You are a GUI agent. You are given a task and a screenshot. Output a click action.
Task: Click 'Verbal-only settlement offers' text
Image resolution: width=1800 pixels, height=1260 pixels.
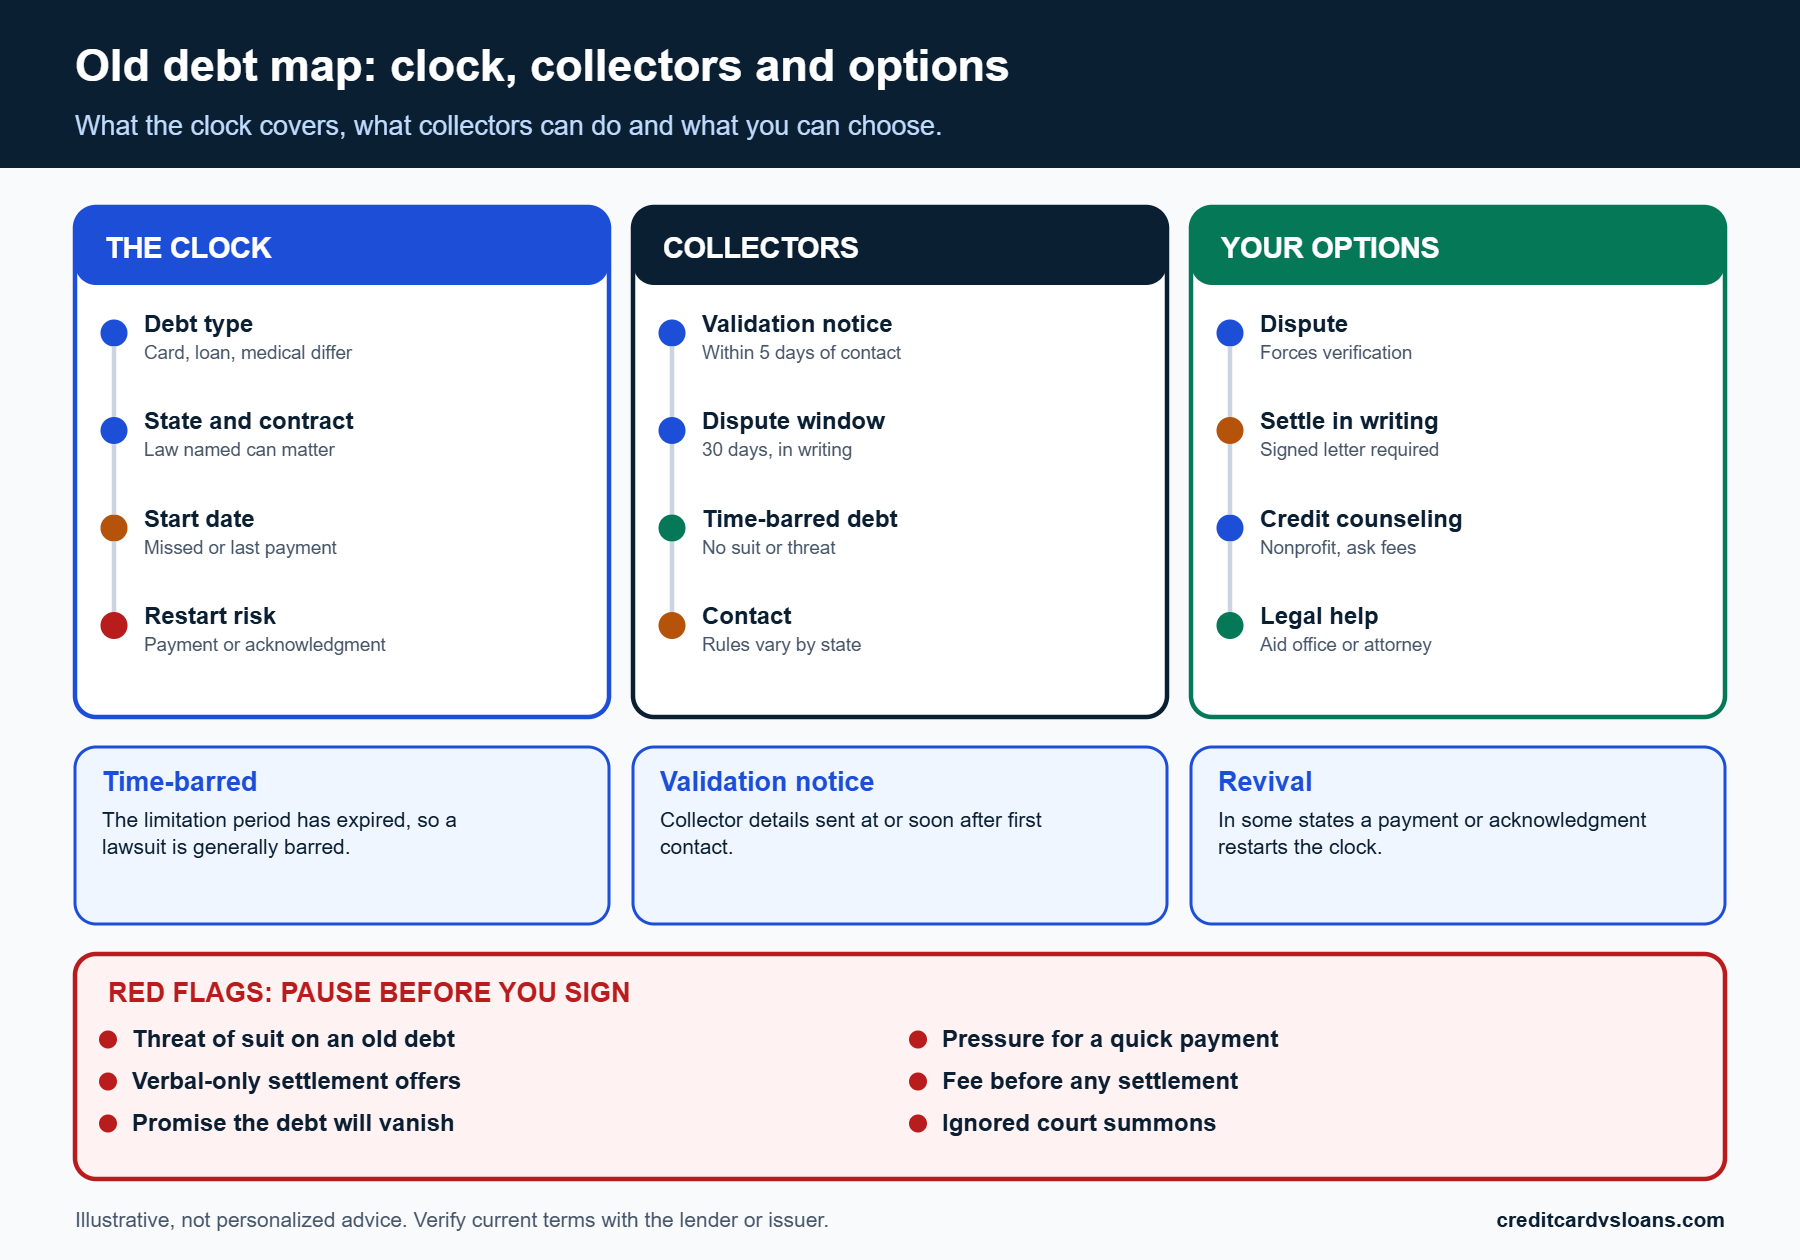[296, 1081]
